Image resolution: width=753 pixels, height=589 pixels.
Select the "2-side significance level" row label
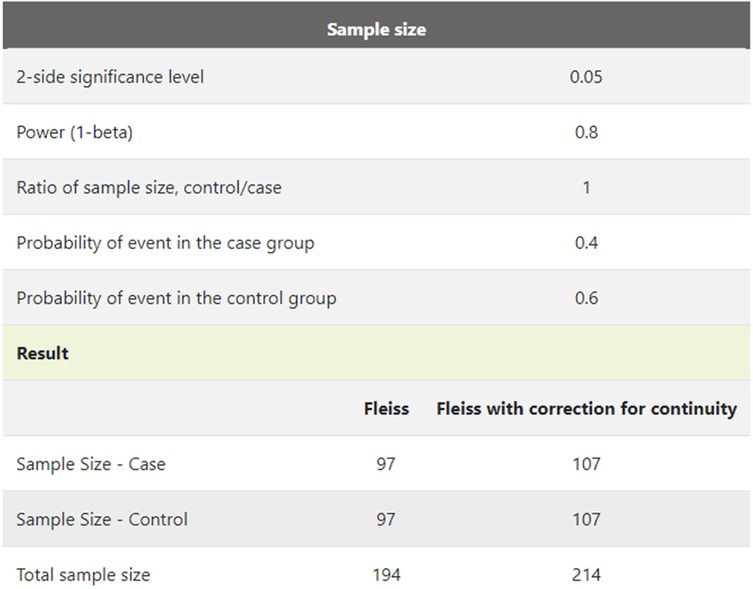(x=110, y=77)
